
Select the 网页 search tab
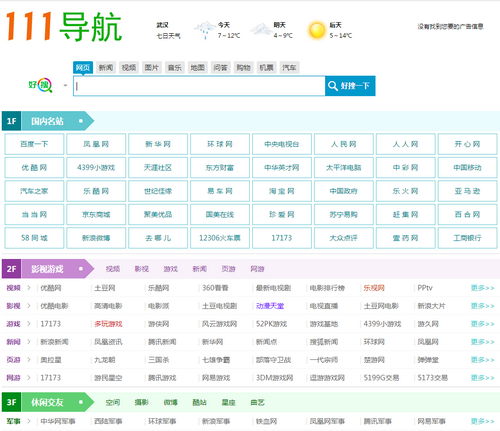[x=83, y=68]
